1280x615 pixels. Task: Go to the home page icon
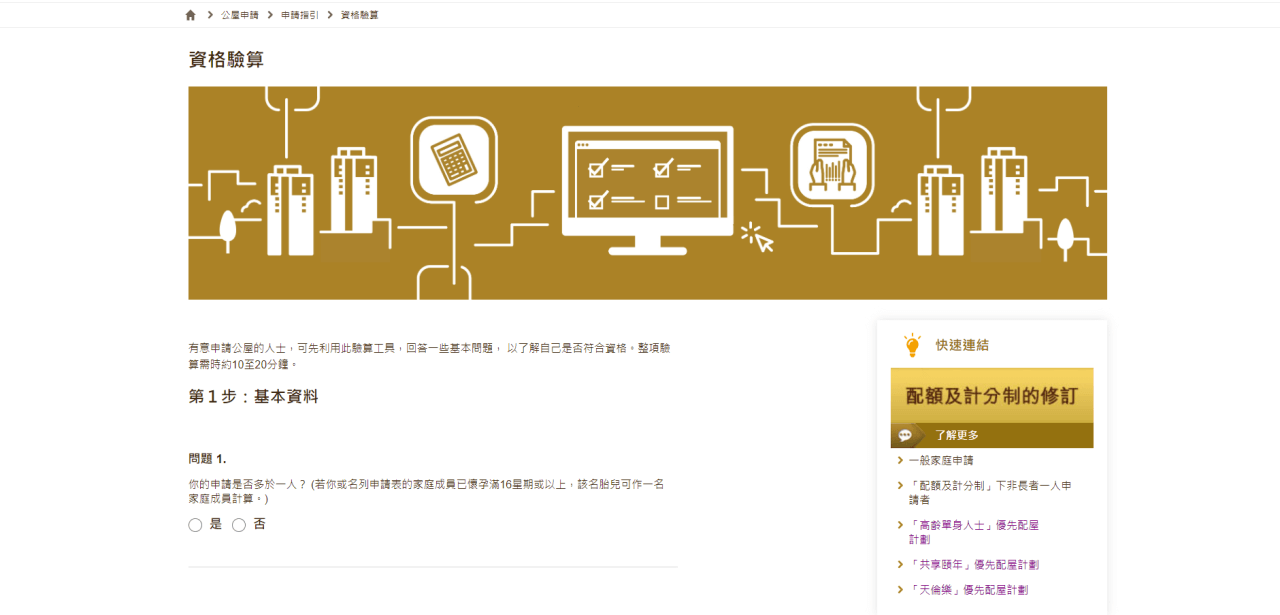click(x=191, y=15)
